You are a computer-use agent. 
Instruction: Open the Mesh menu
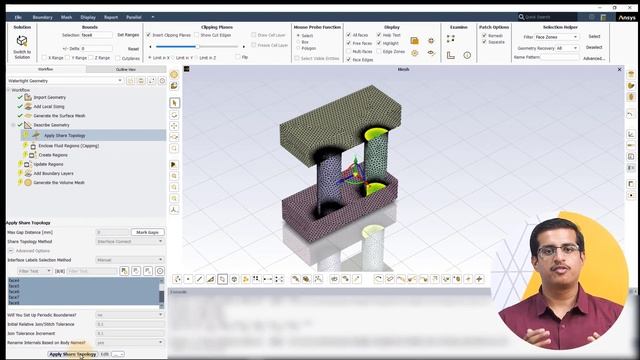pos(67,17)
